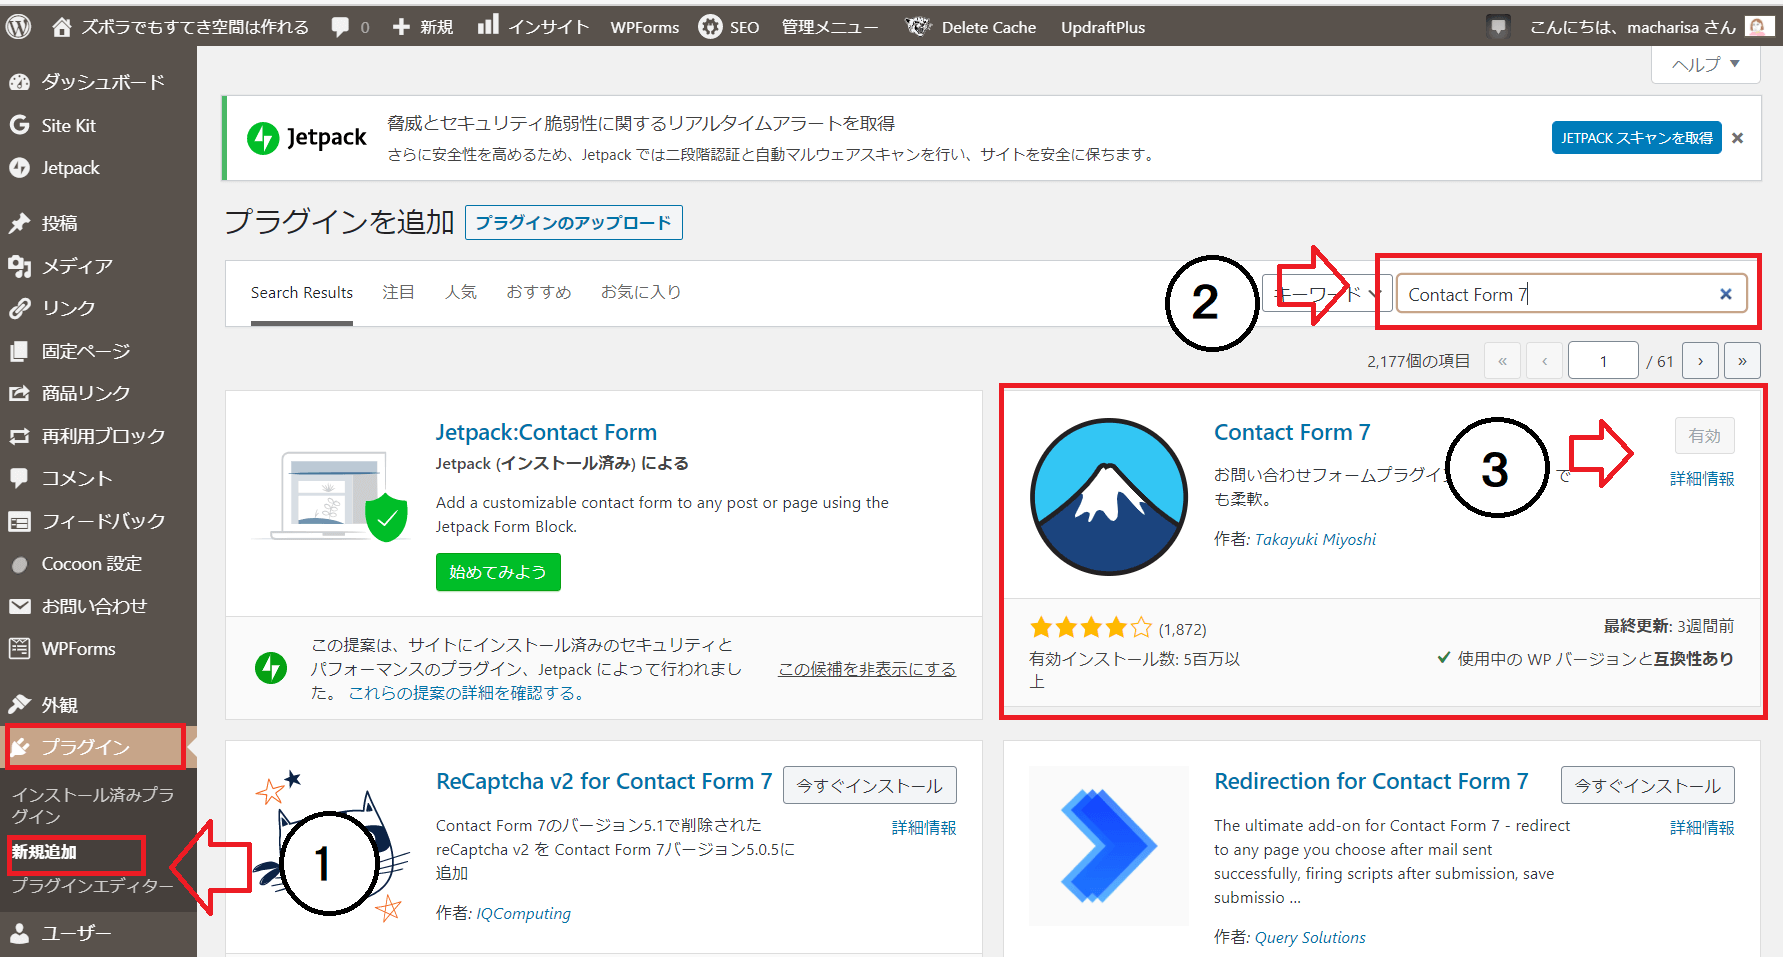Open the WPForms item in the sidebar
The image size is (1783, 957).
(x=78, y=649)
